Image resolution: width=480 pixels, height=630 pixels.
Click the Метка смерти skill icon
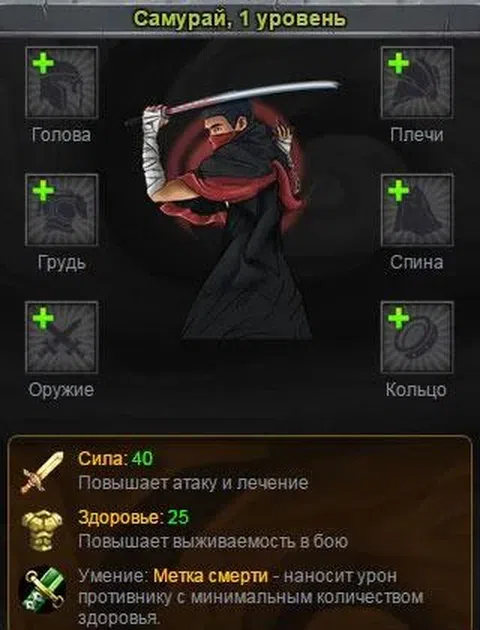43,590
